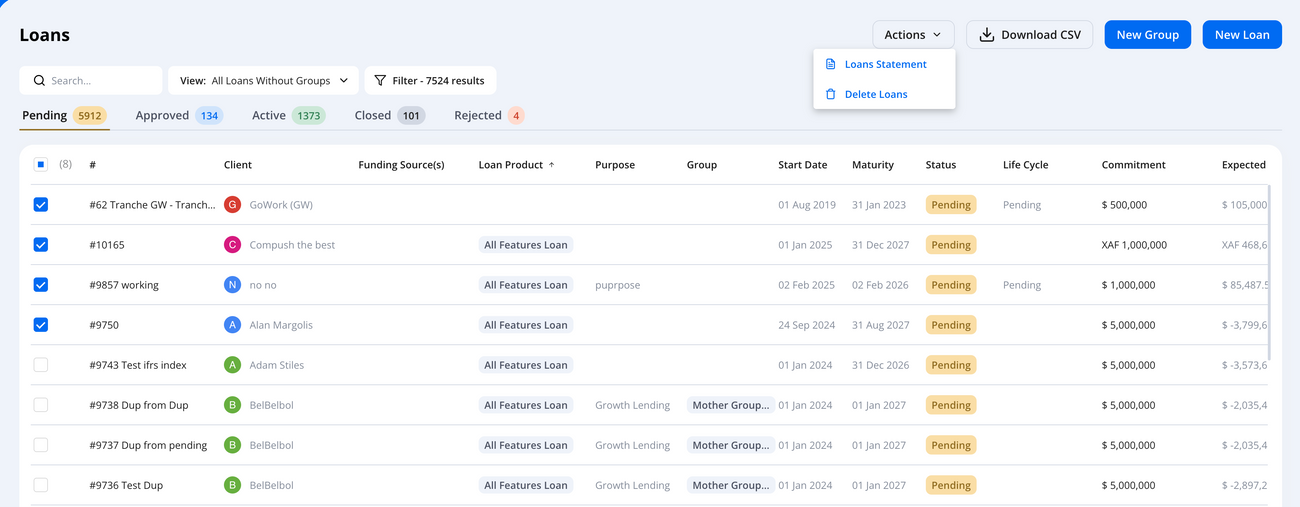Click the Delete Loans trash icon
The width and height of the screenshot is (1300, 507).
click(831, 94)
